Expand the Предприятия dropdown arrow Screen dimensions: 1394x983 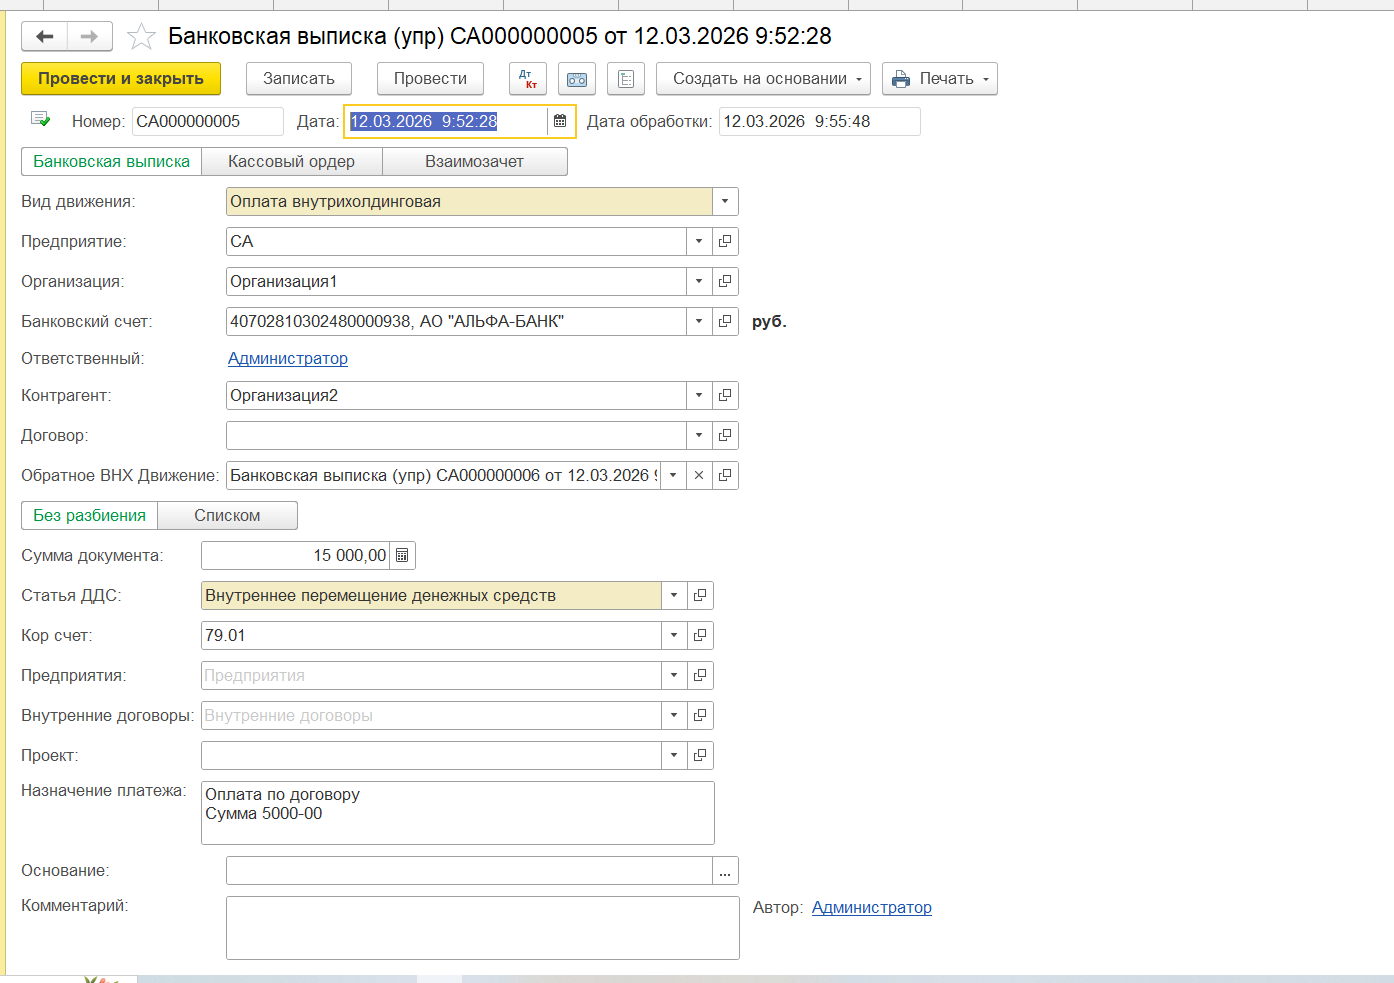tap(674, 675)
